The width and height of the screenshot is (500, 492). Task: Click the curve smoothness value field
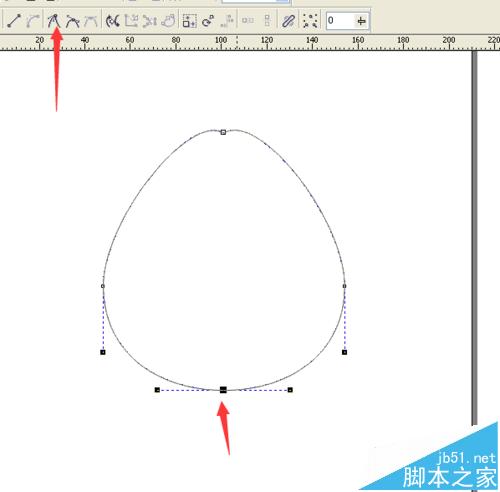340,21
